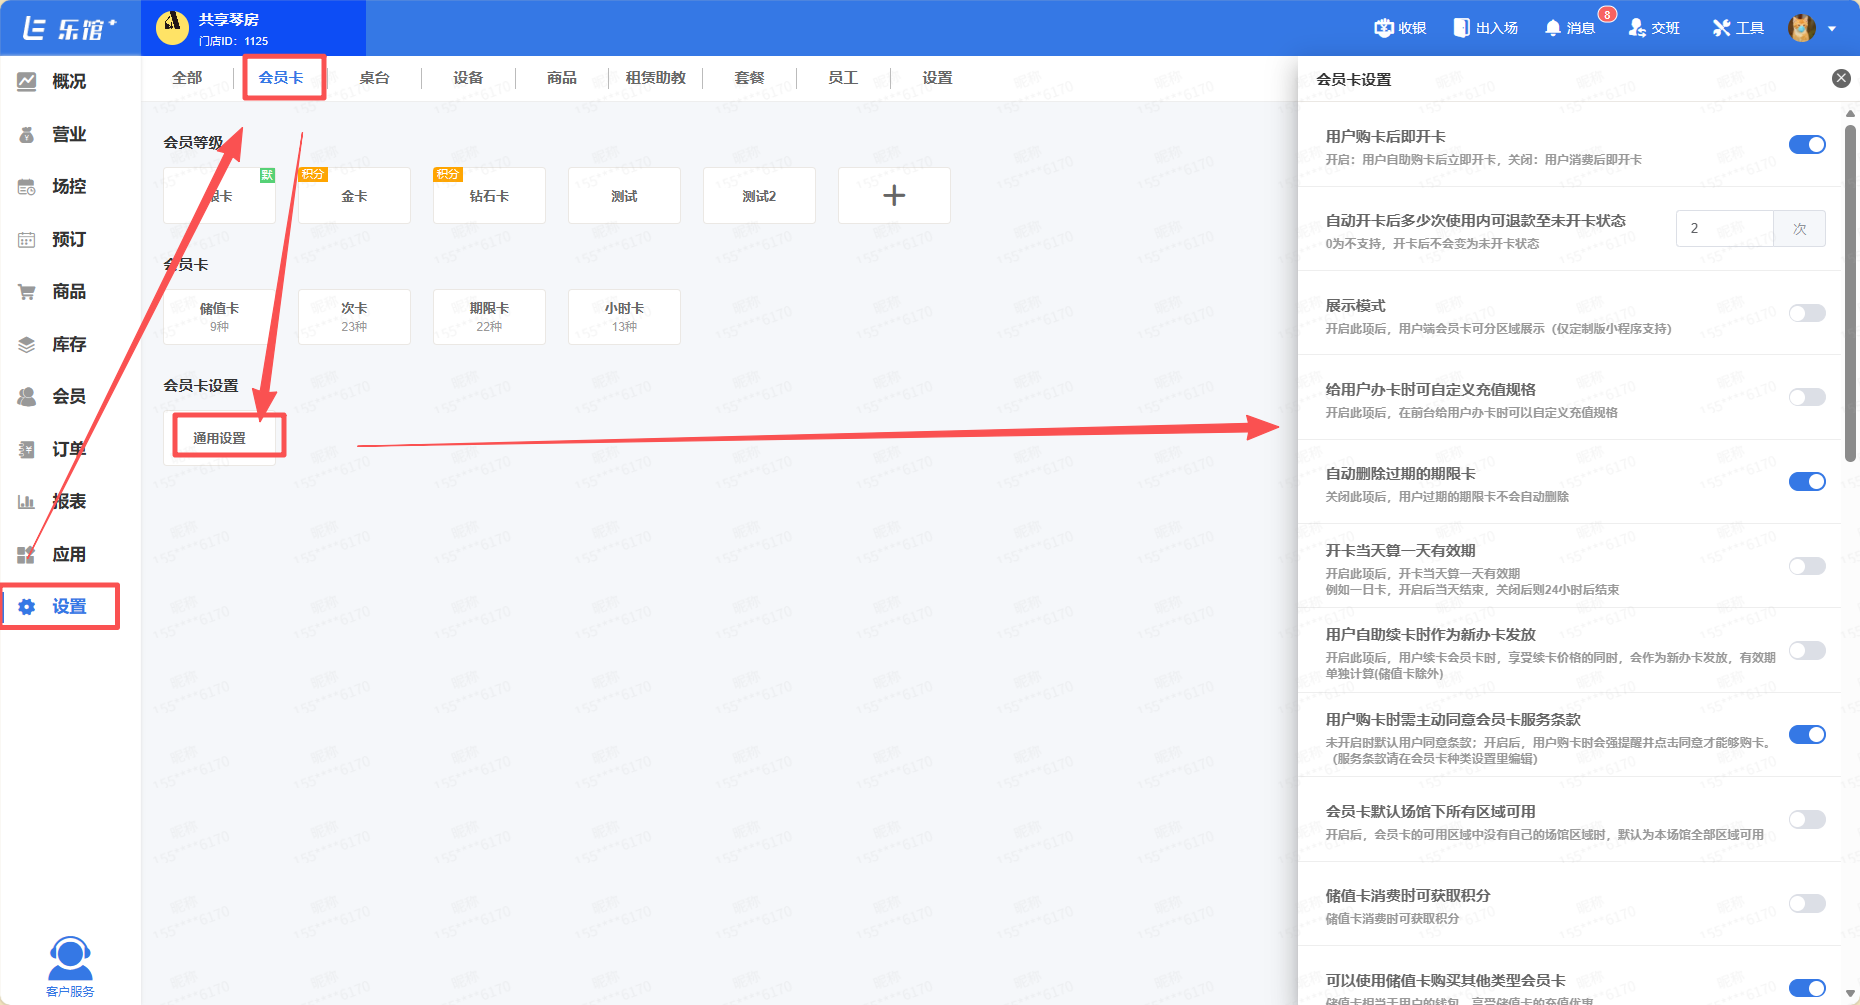Expand the user avatar dropdown arrow
This screenshot has width=1860, height=1005.
pos(1832,29)
